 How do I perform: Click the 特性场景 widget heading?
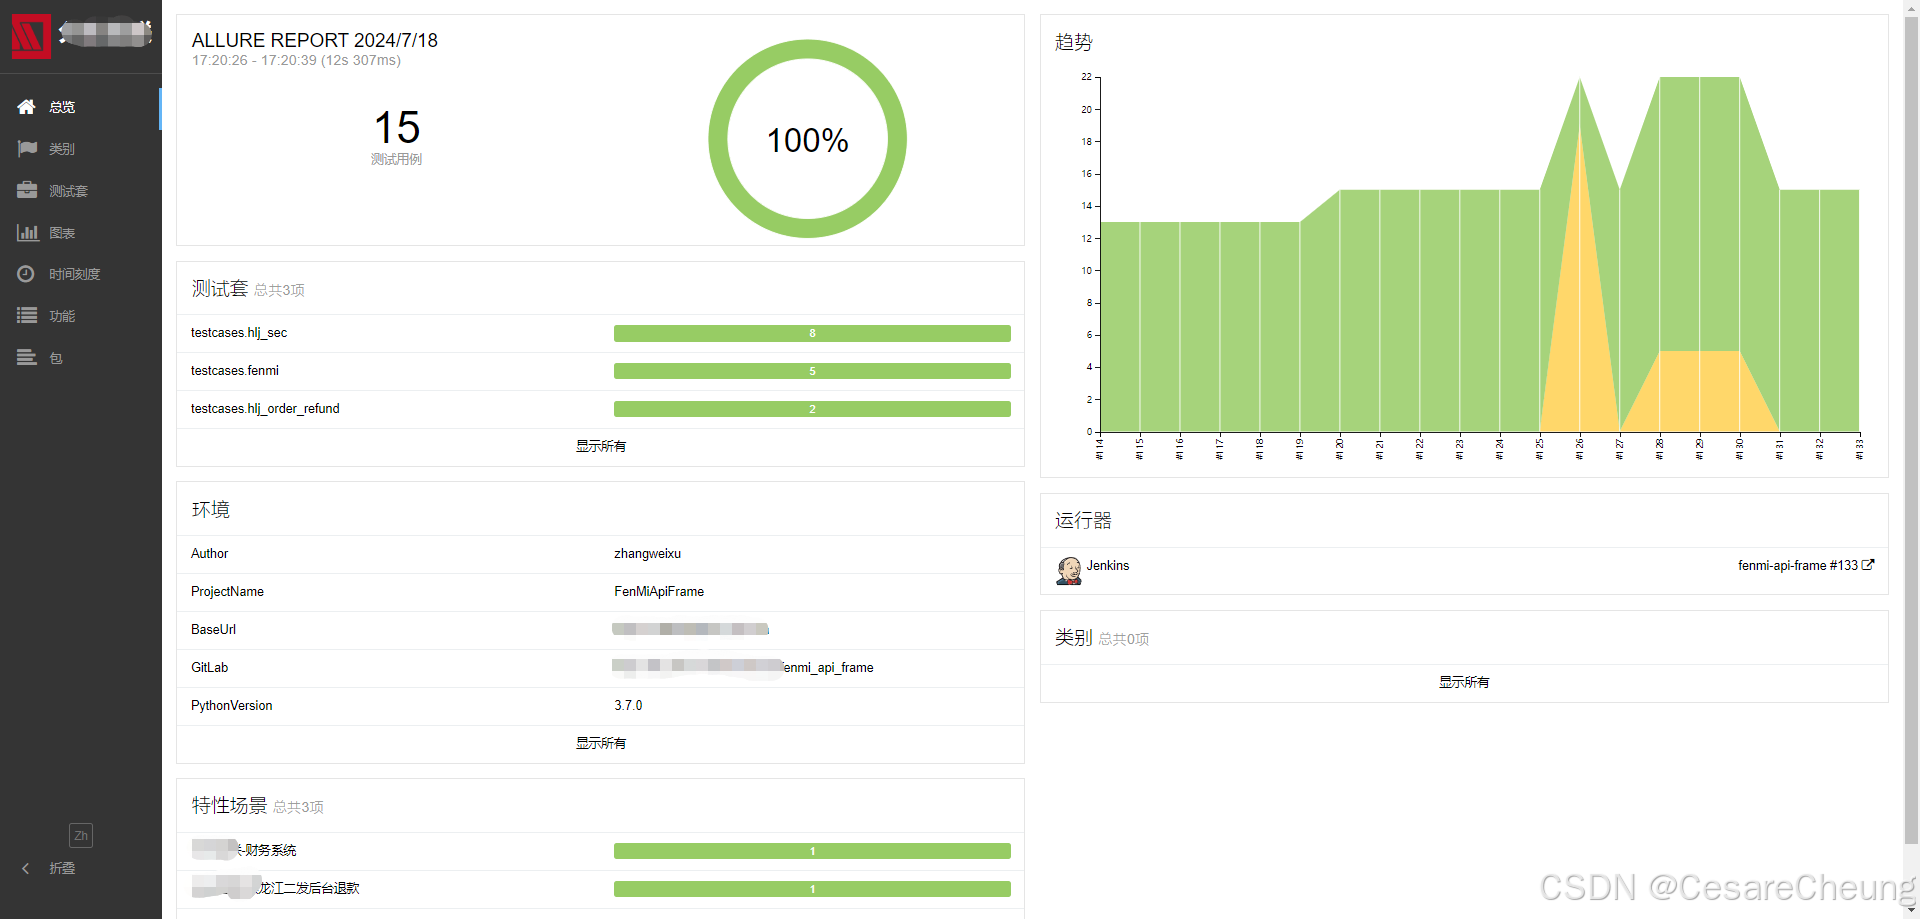pyautogui.click(x=229, y=806)
